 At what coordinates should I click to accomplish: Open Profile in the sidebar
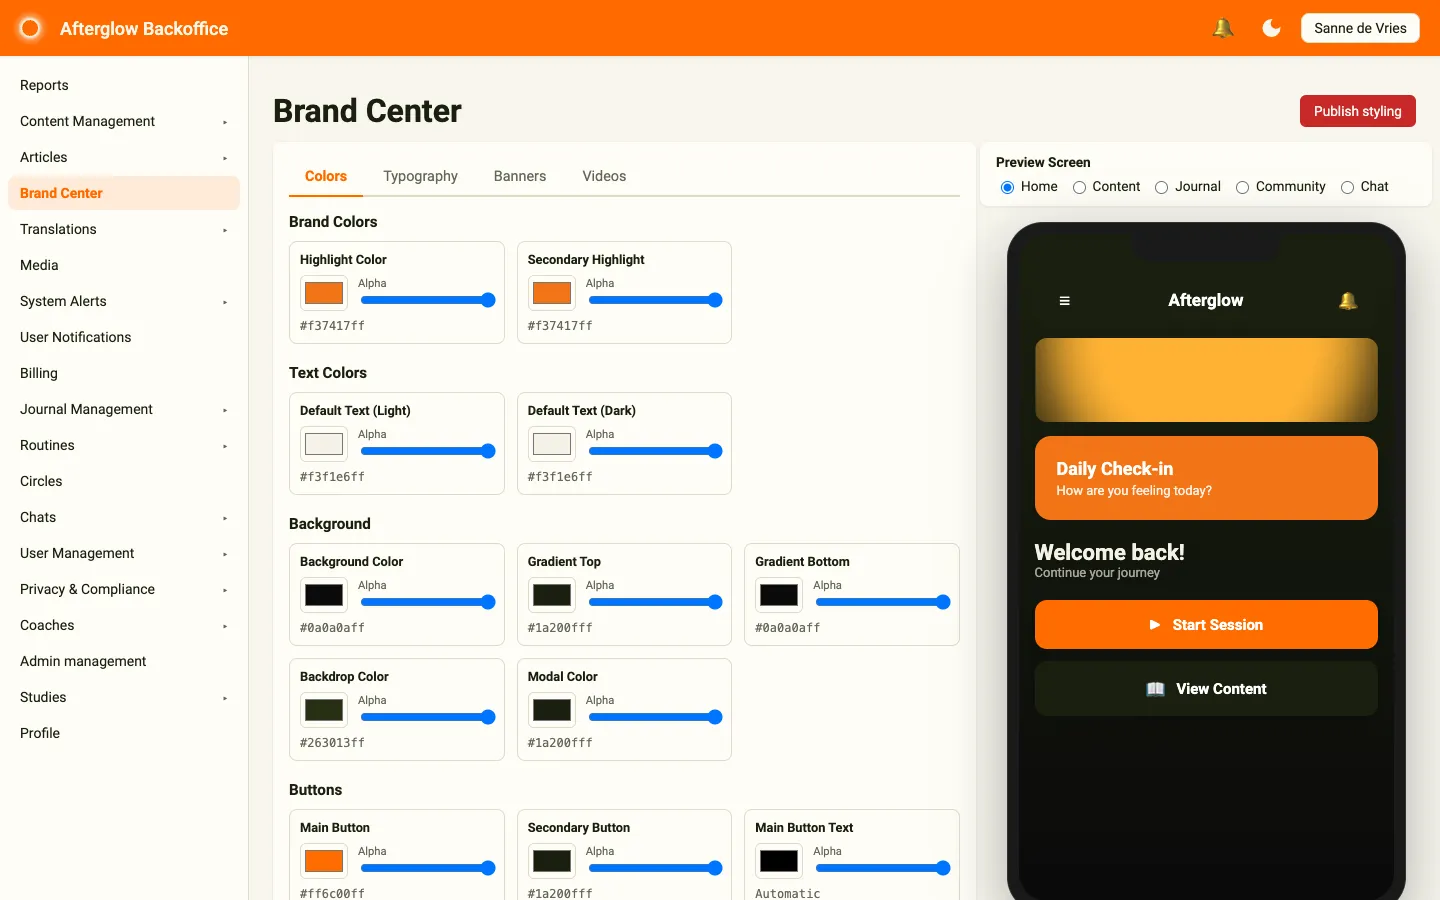coord(124,733)
